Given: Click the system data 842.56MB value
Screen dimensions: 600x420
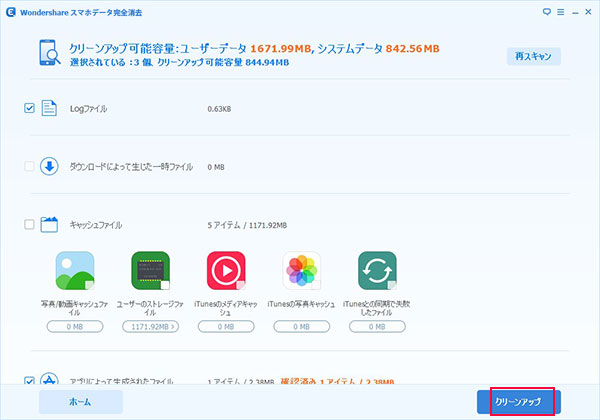Looking at the screenshot, I should click(x=412, y=49).
